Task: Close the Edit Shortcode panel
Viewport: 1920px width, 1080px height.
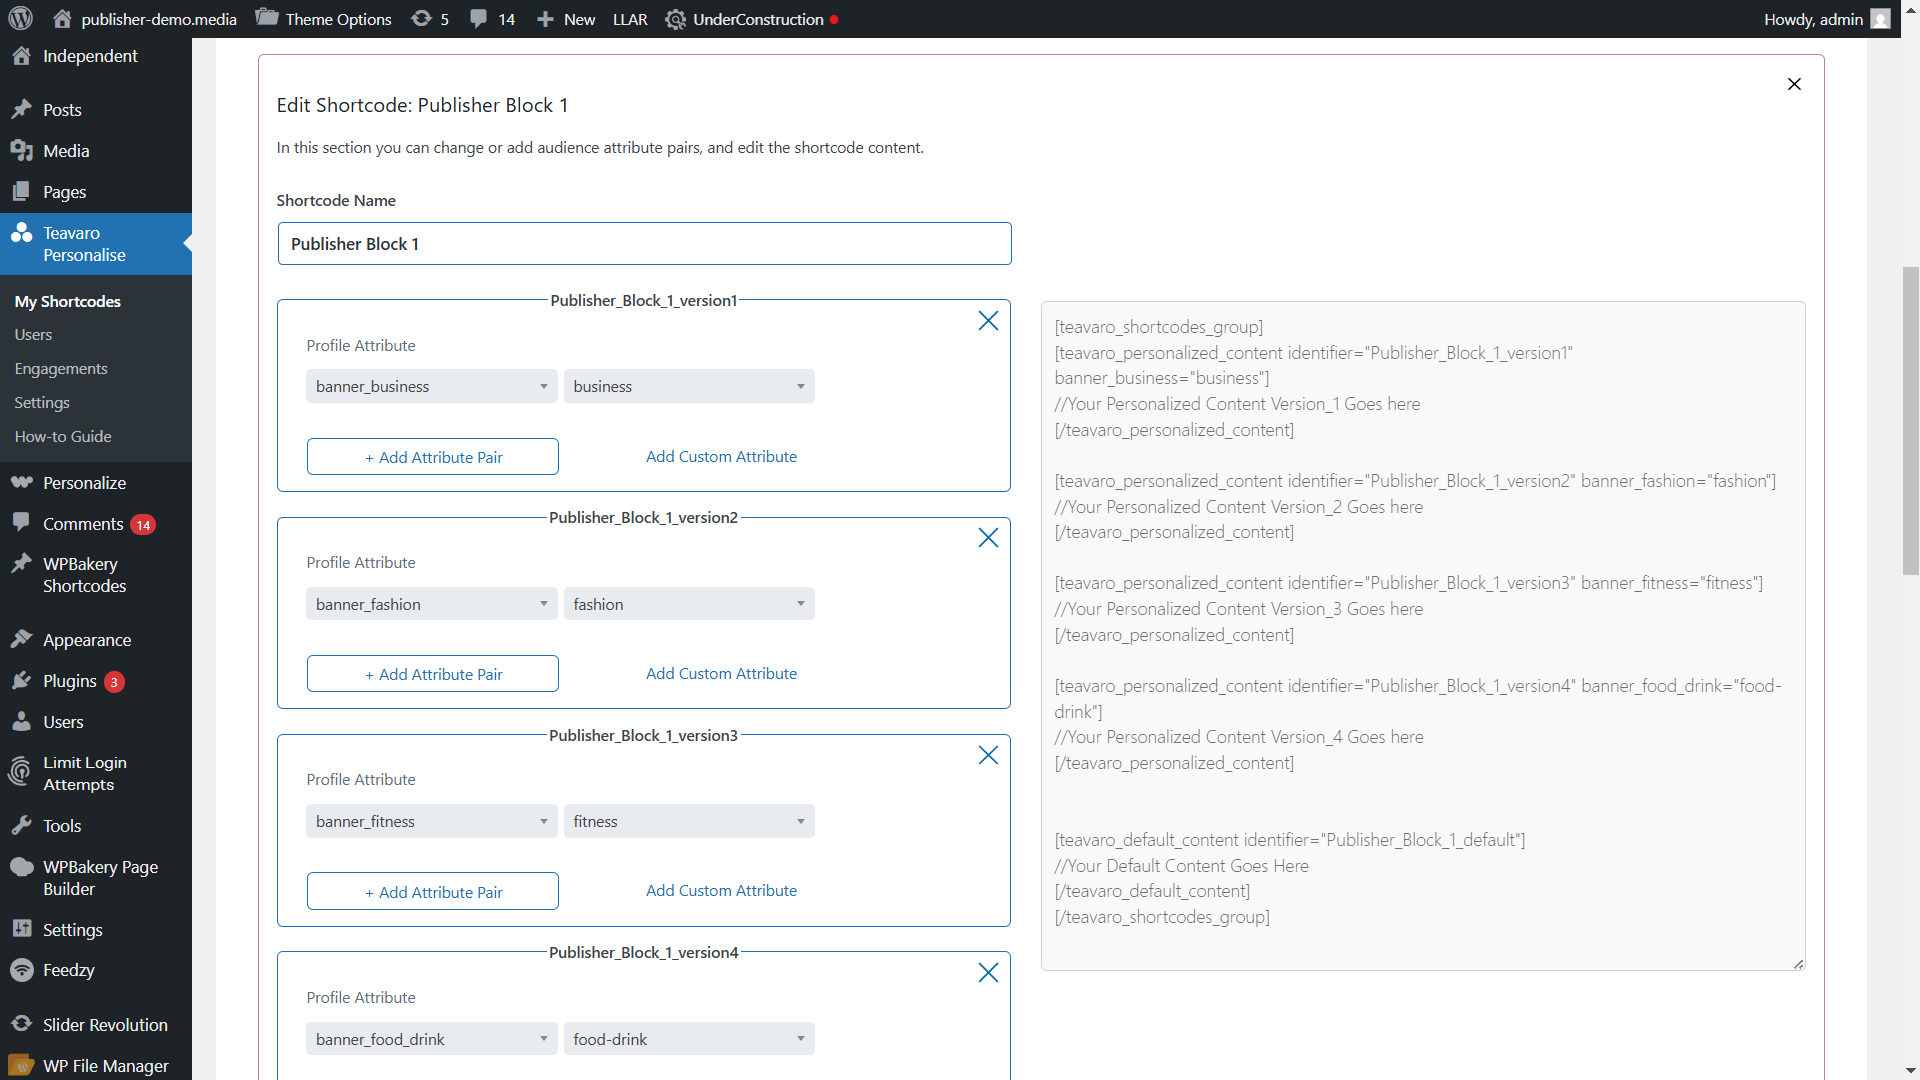Action: click(x=1794, y=84)
